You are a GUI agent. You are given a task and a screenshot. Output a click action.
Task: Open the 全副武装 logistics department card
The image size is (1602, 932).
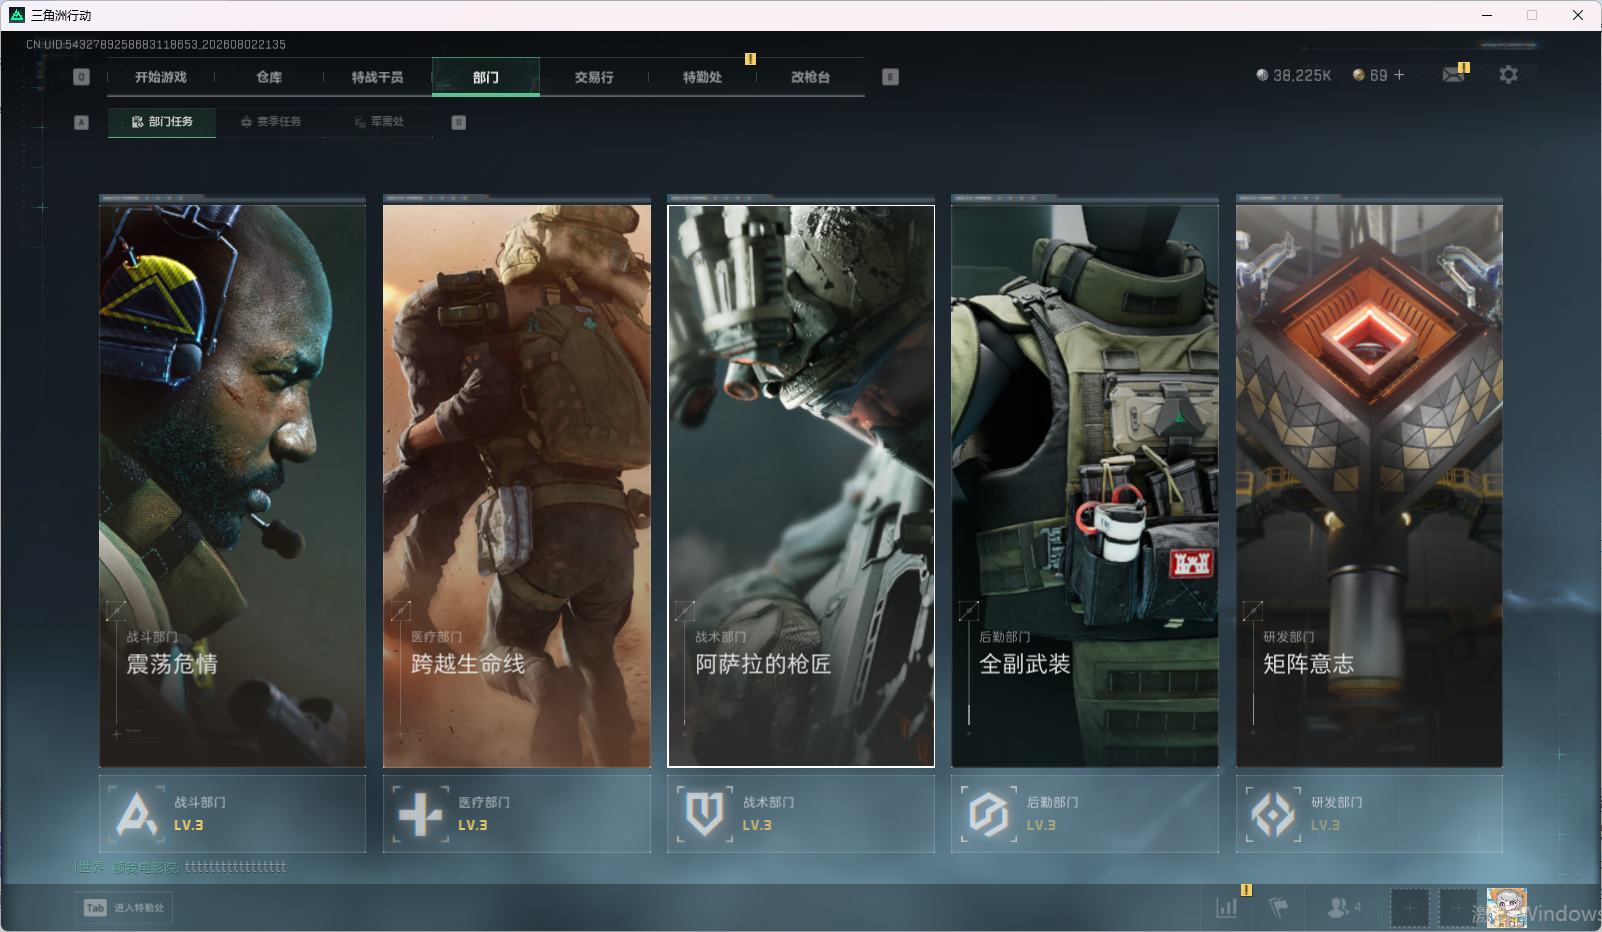click(1085, 486)
